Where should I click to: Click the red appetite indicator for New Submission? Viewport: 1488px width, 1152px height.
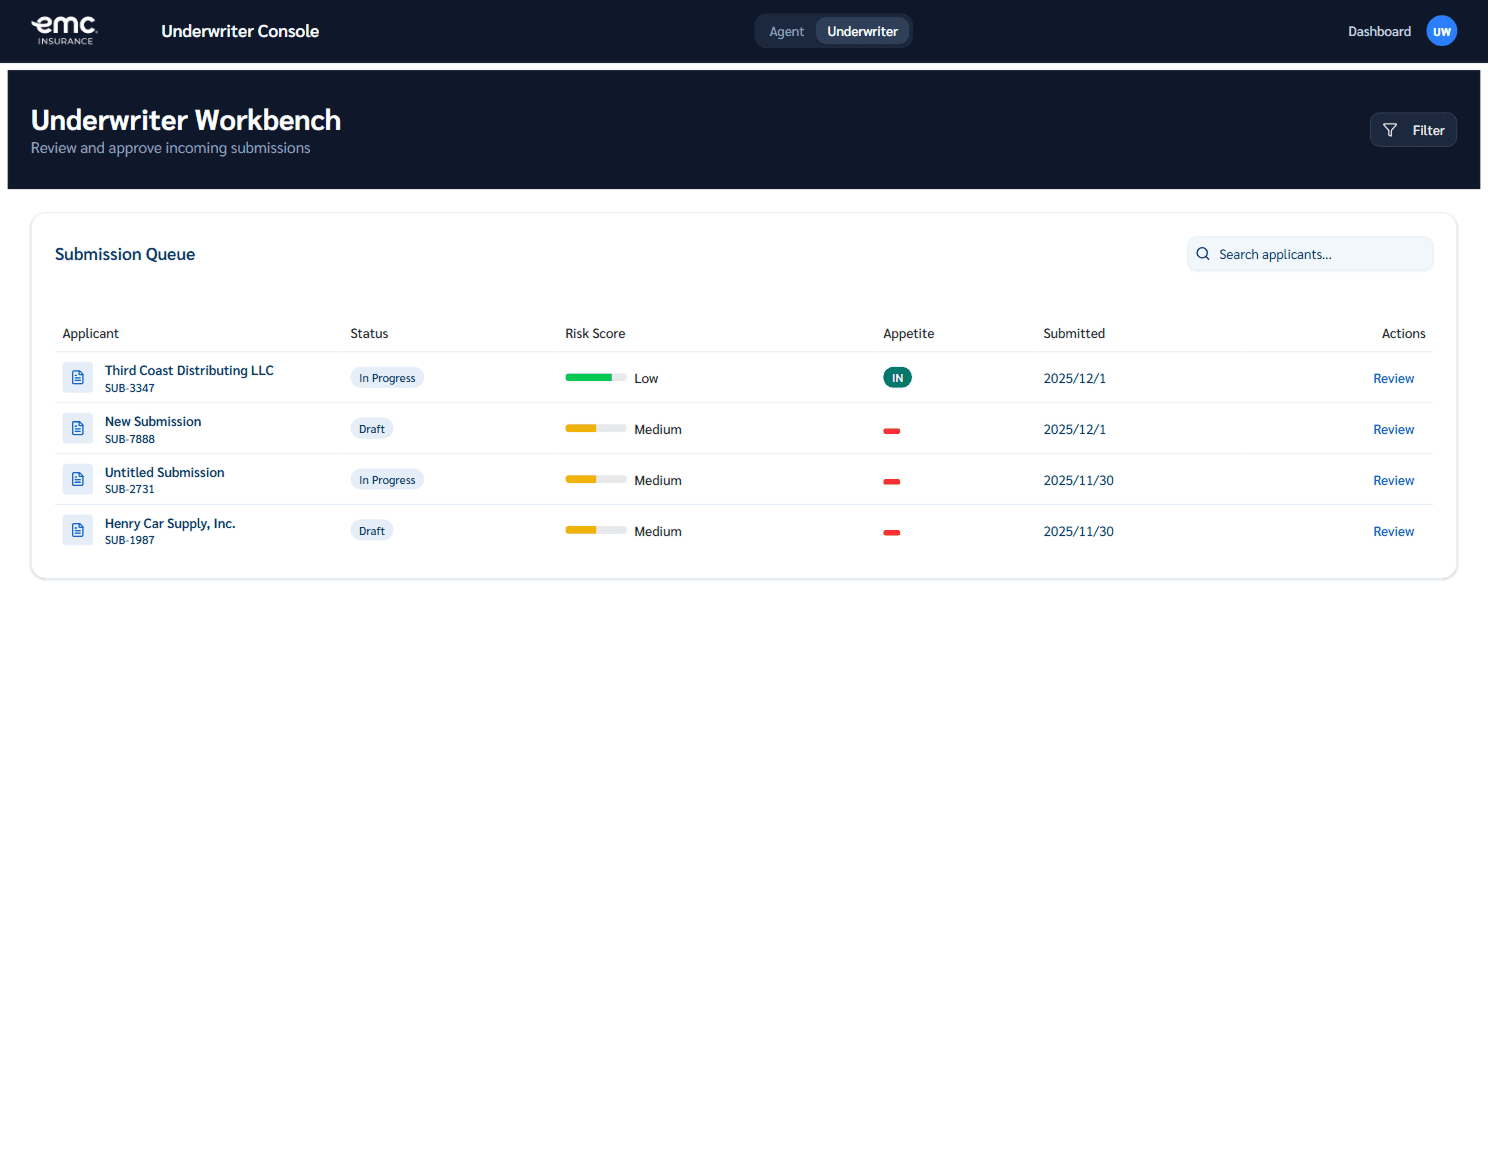click(x=892, y=430)
